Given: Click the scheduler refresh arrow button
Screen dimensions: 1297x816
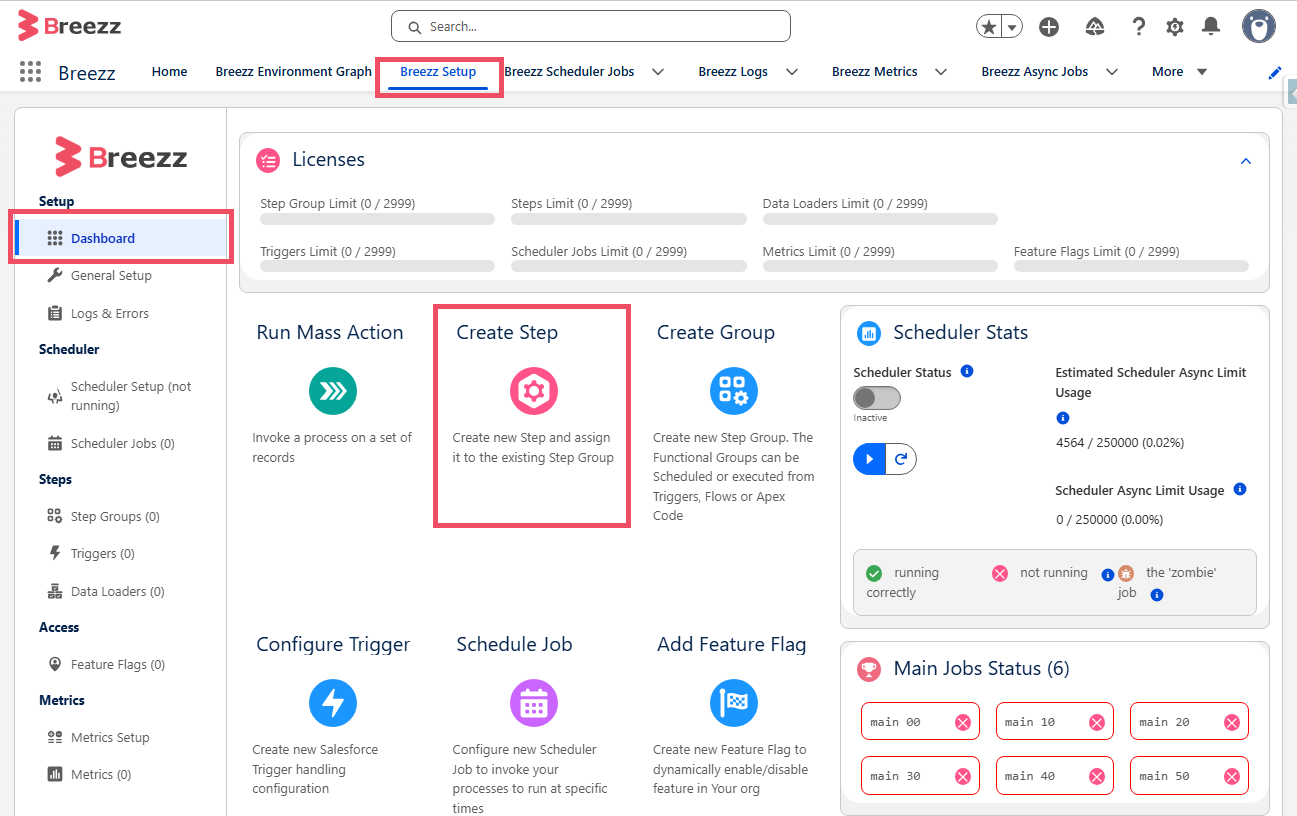Looking at the screenshot, I should pos(900,459).
